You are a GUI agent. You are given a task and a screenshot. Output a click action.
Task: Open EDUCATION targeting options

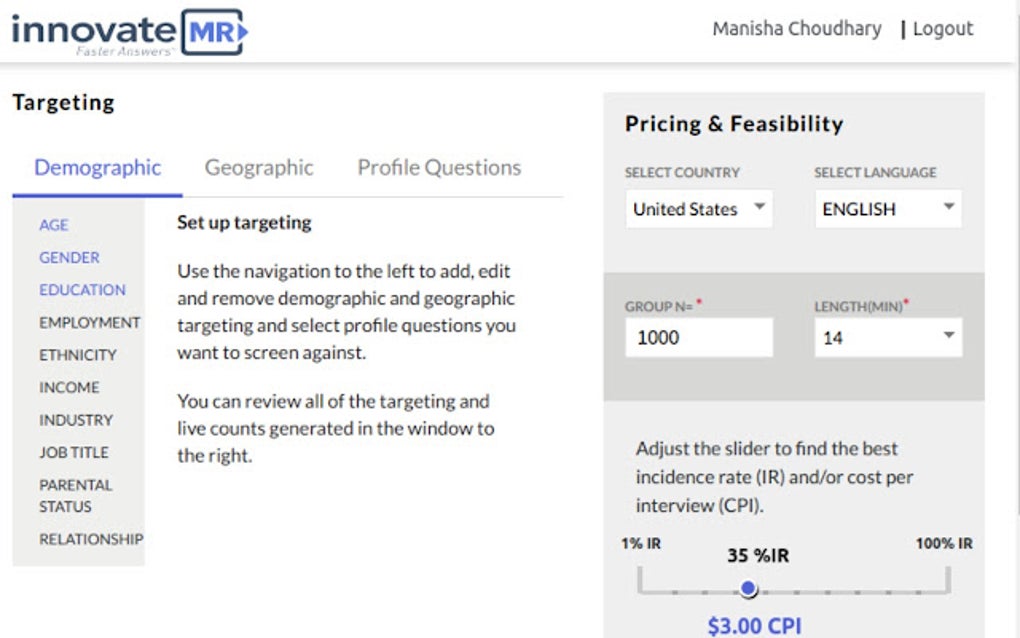(83, 290)
